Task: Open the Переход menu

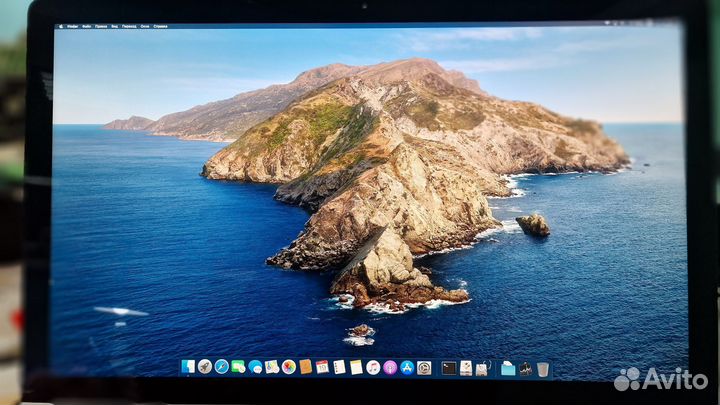Action: [129, 27]
